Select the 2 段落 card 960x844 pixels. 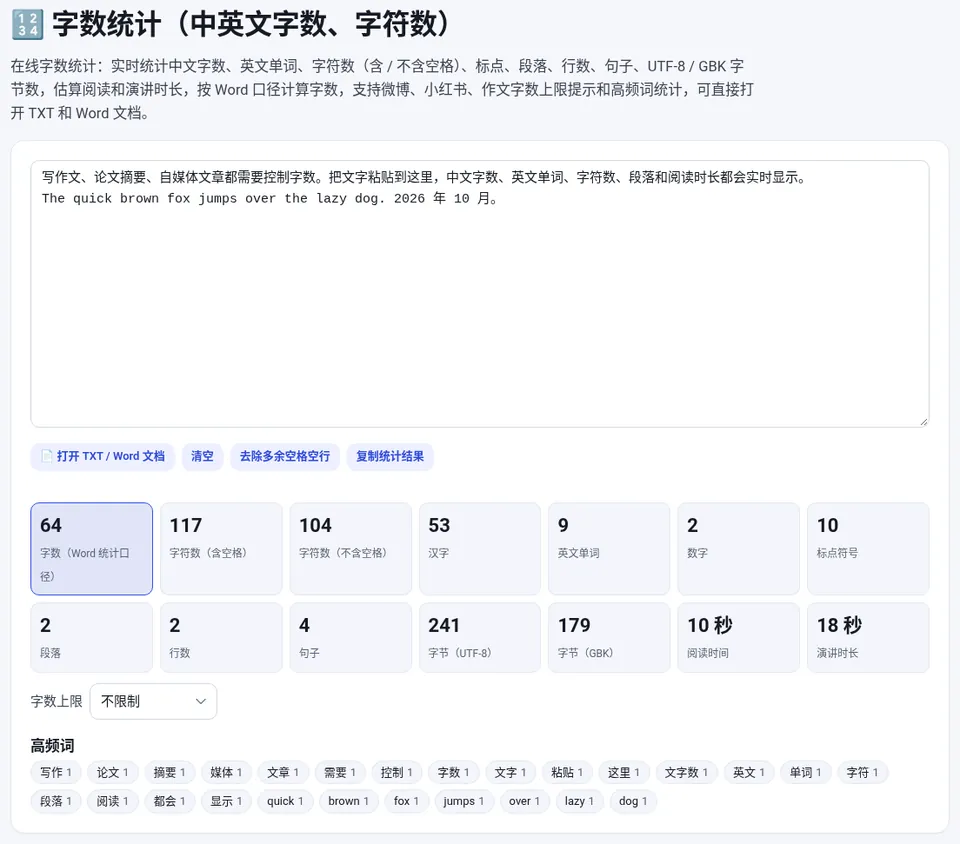92,638
